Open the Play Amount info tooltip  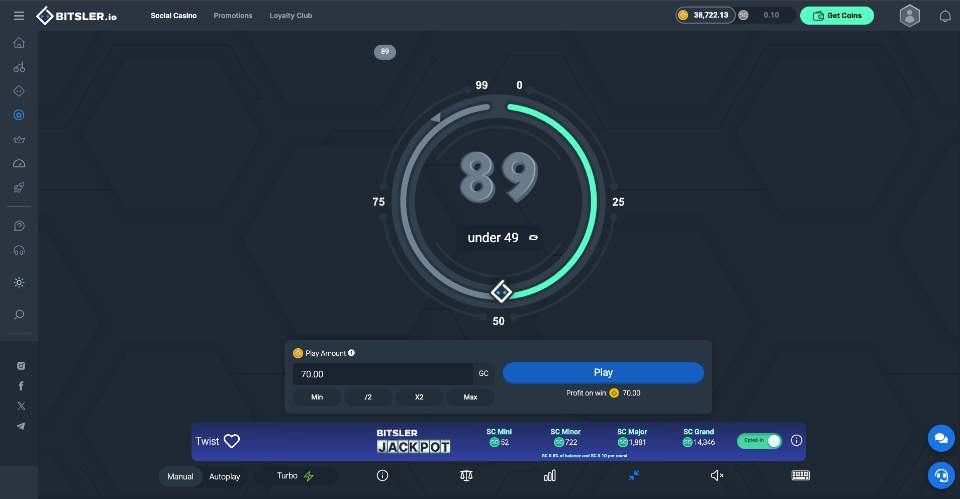pos(351,353)
